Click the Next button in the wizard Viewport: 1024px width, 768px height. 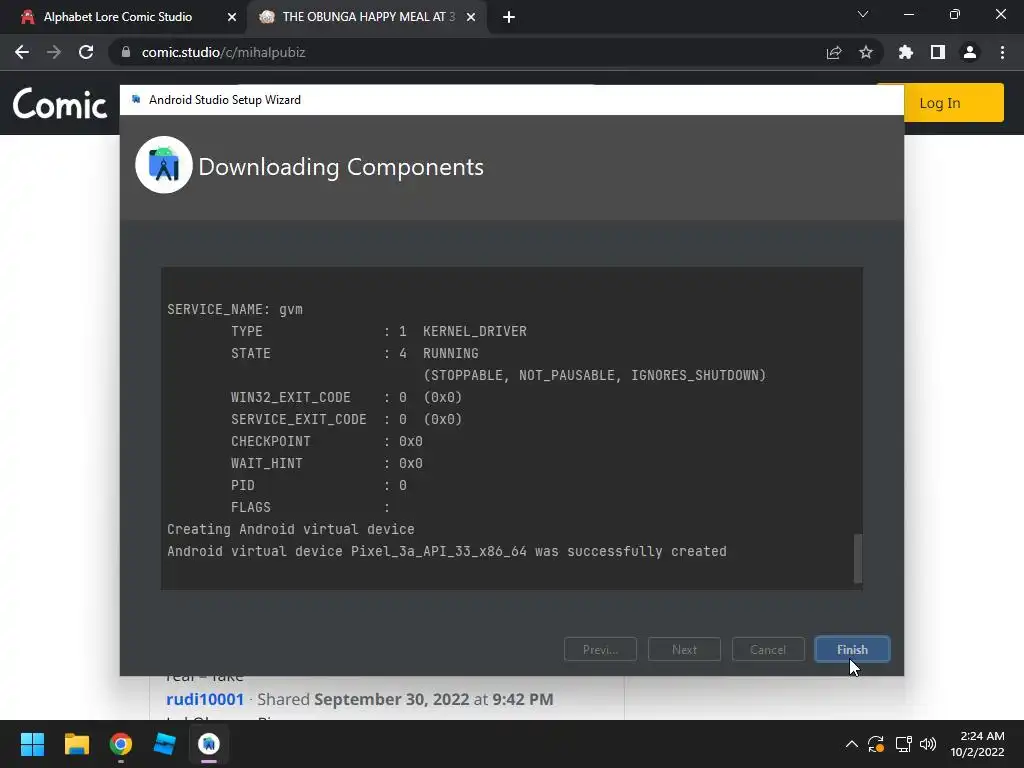point(684,649)
